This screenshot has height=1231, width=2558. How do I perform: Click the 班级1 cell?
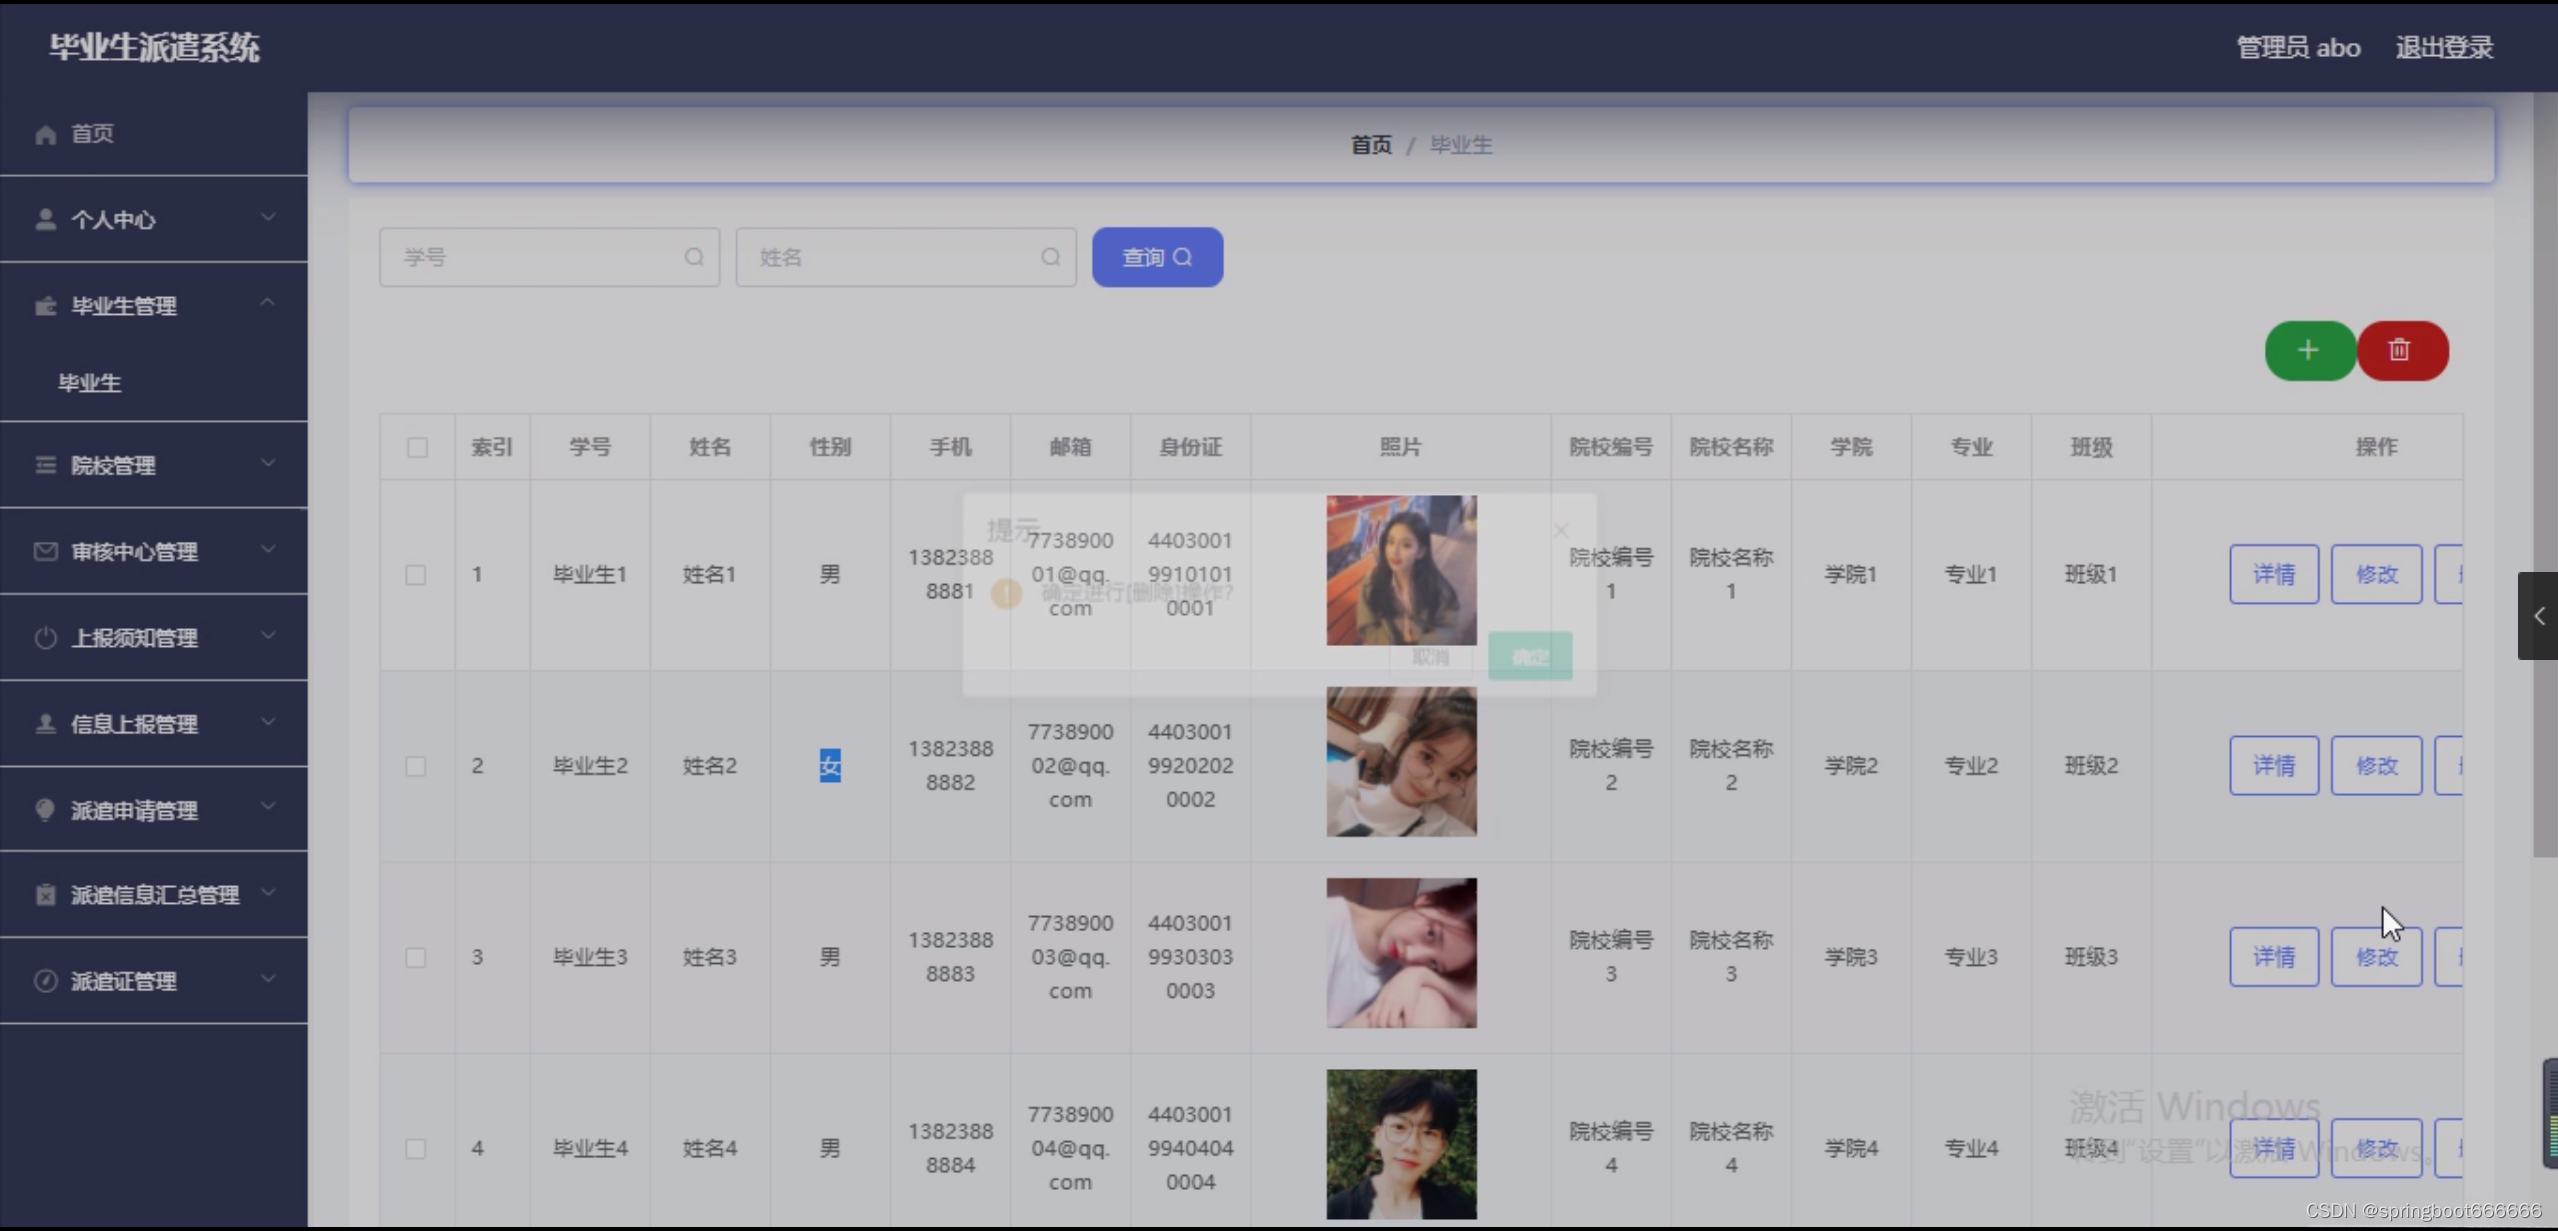[2091, 574]
